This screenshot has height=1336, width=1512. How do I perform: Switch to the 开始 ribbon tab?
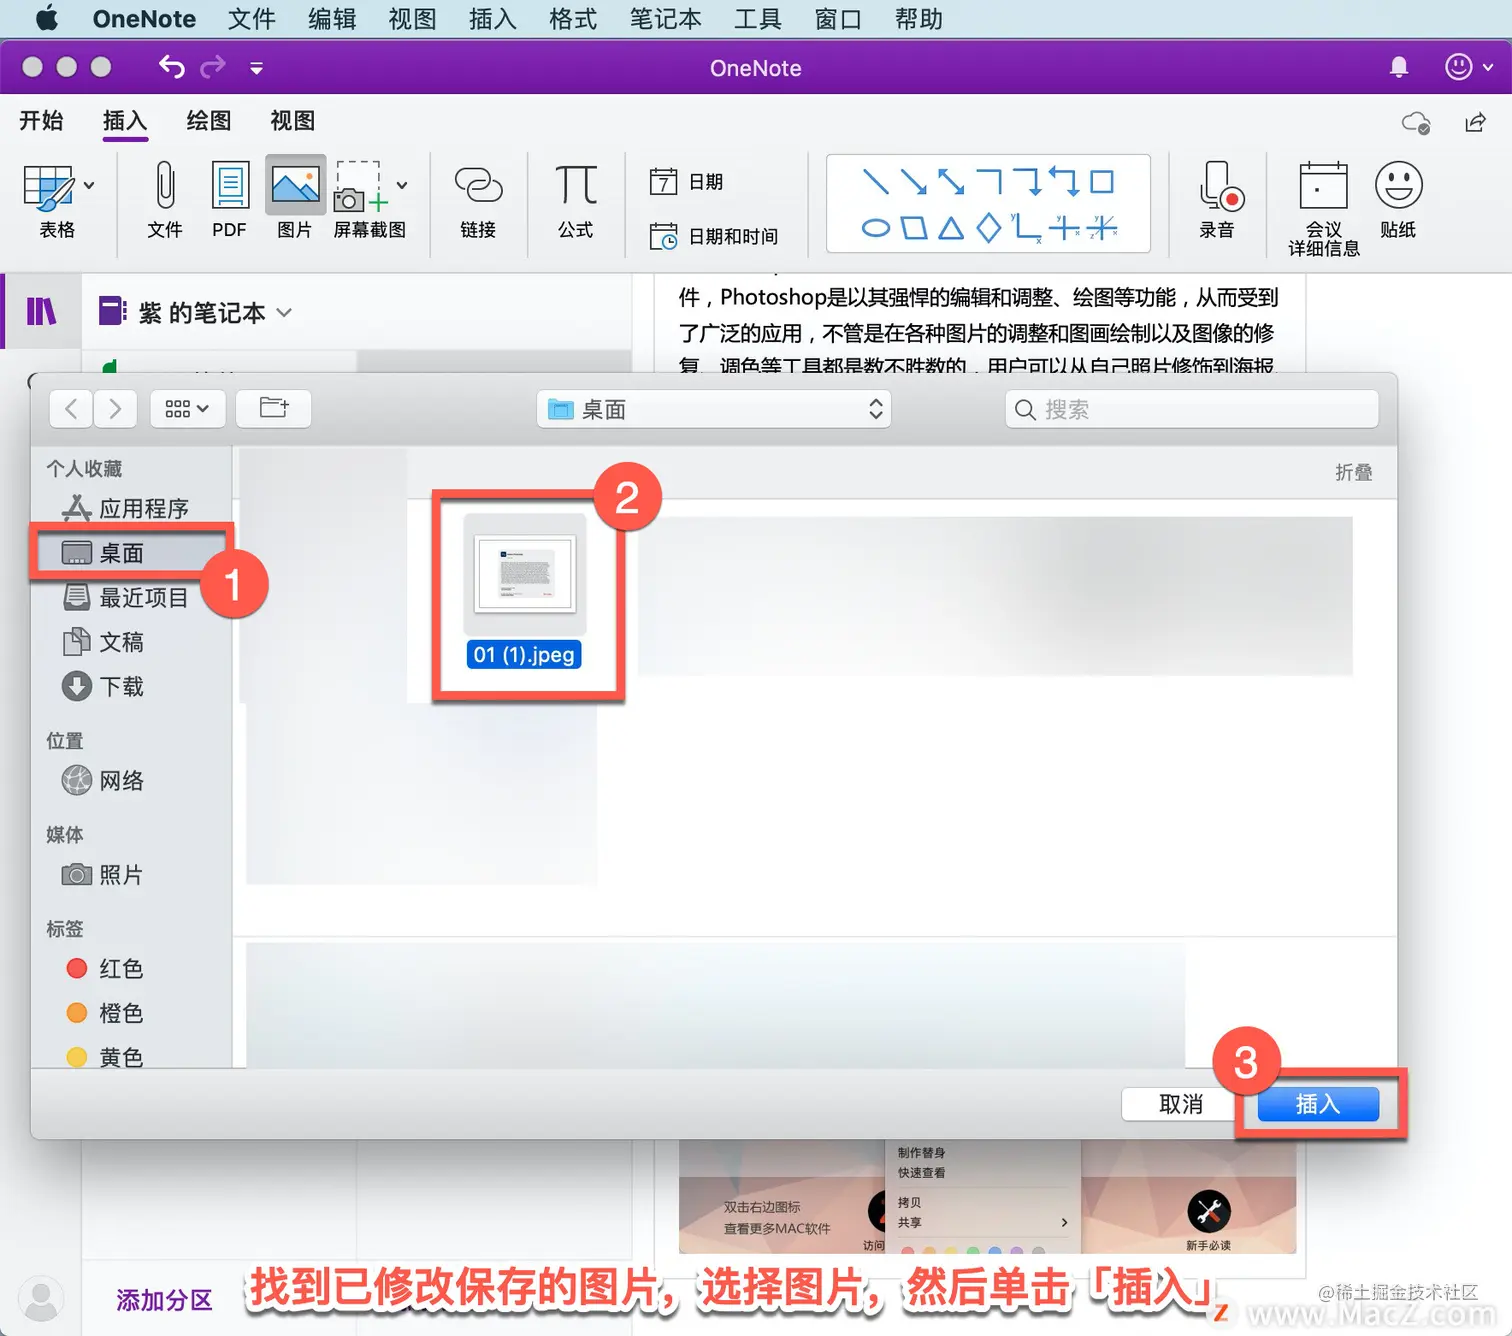41,121
